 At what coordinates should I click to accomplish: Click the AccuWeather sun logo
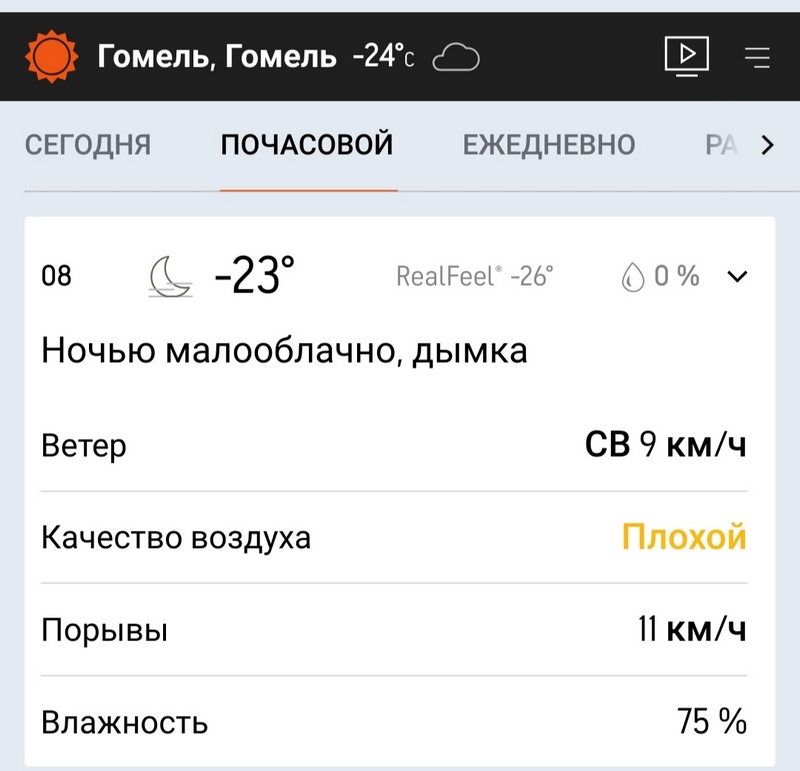[x=50, y=56]
